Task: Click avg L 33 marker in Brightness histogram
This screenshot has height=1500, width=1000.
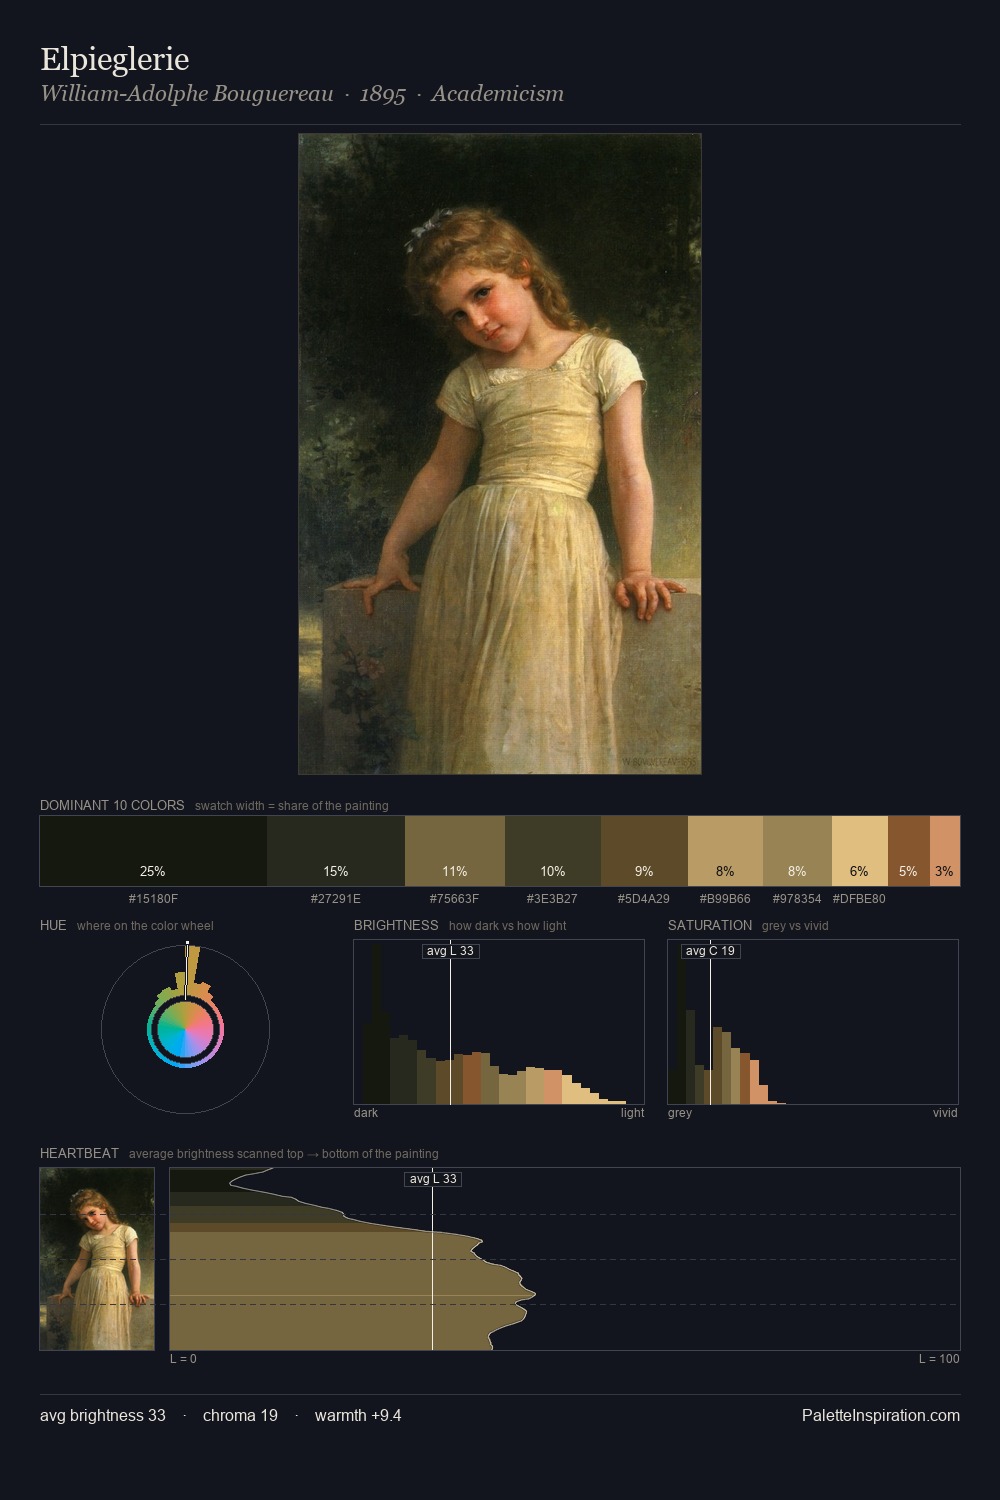Action: click(450, 951)
